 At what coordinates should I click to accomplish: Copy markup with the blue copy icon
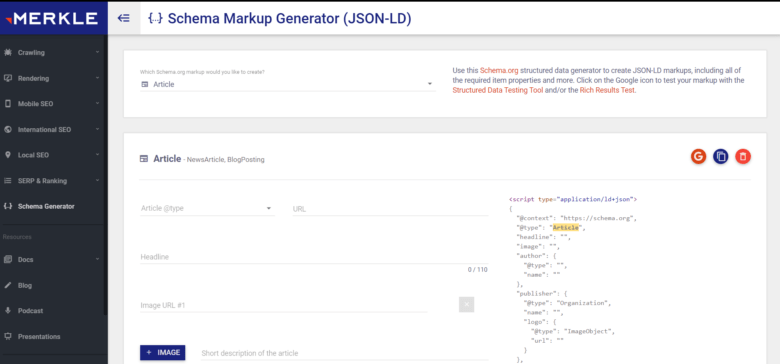click(x=721, y=157)
